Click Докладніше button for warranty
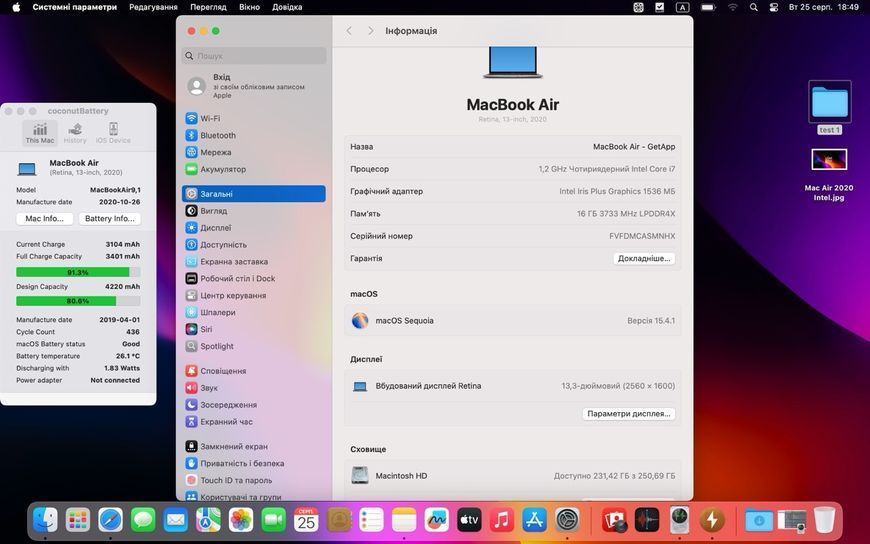Image resolution: width=870 pixels, height=544 pixels. coord(644,258)
